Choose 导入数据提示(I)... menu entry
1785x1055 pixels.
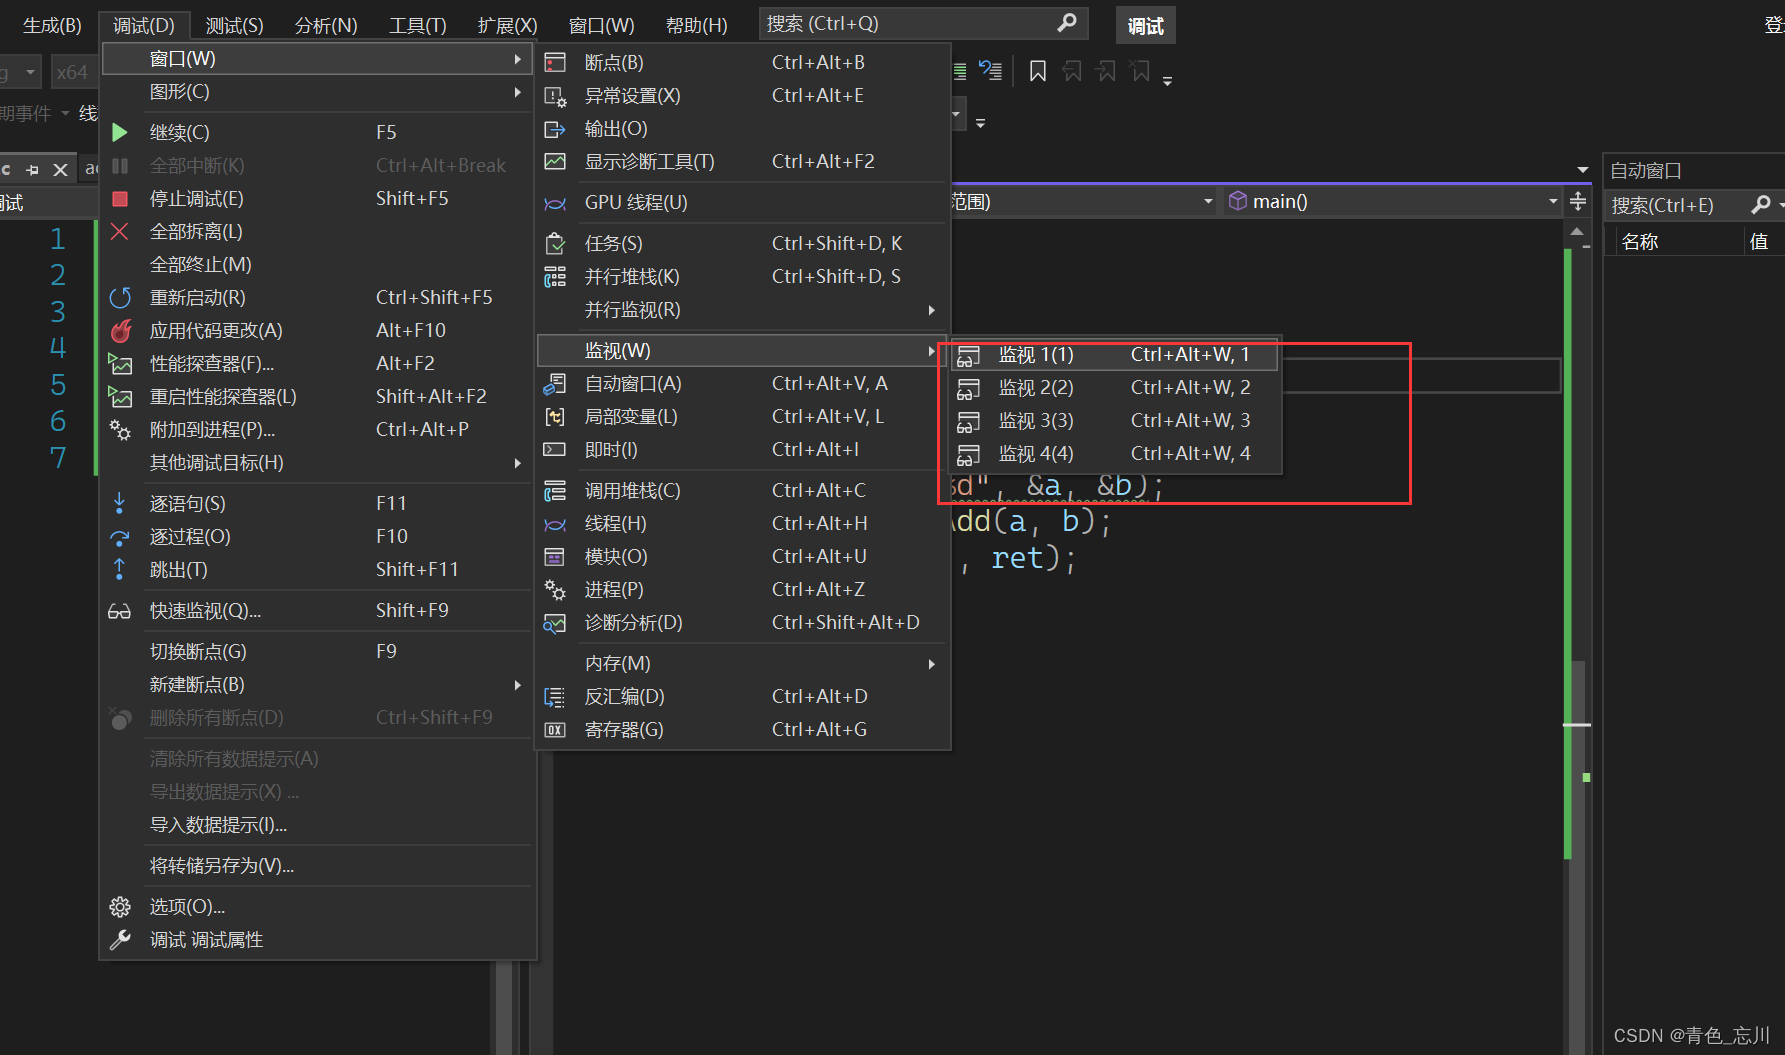[x=318, y=824]
